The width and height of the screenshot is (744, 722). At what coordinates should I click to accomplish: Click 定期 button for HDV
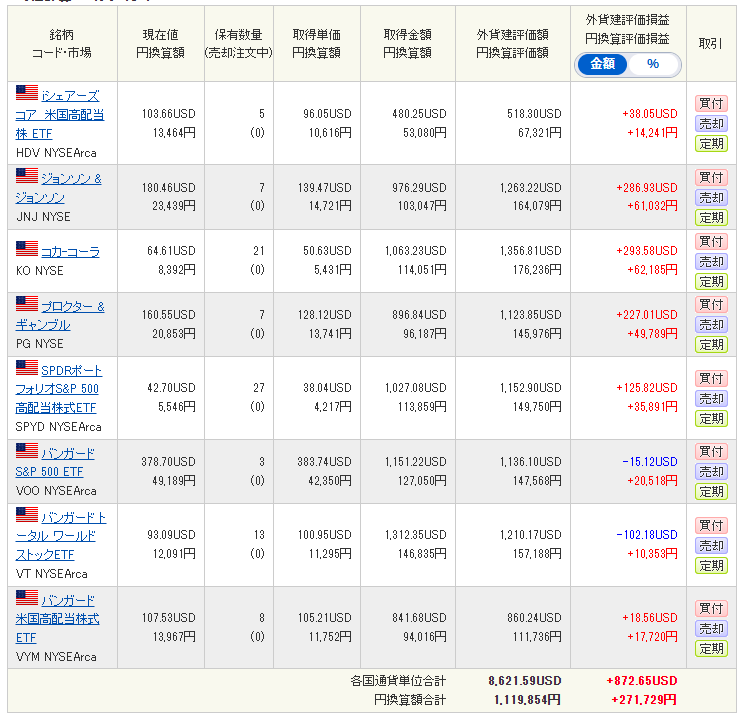pos(711,143)
